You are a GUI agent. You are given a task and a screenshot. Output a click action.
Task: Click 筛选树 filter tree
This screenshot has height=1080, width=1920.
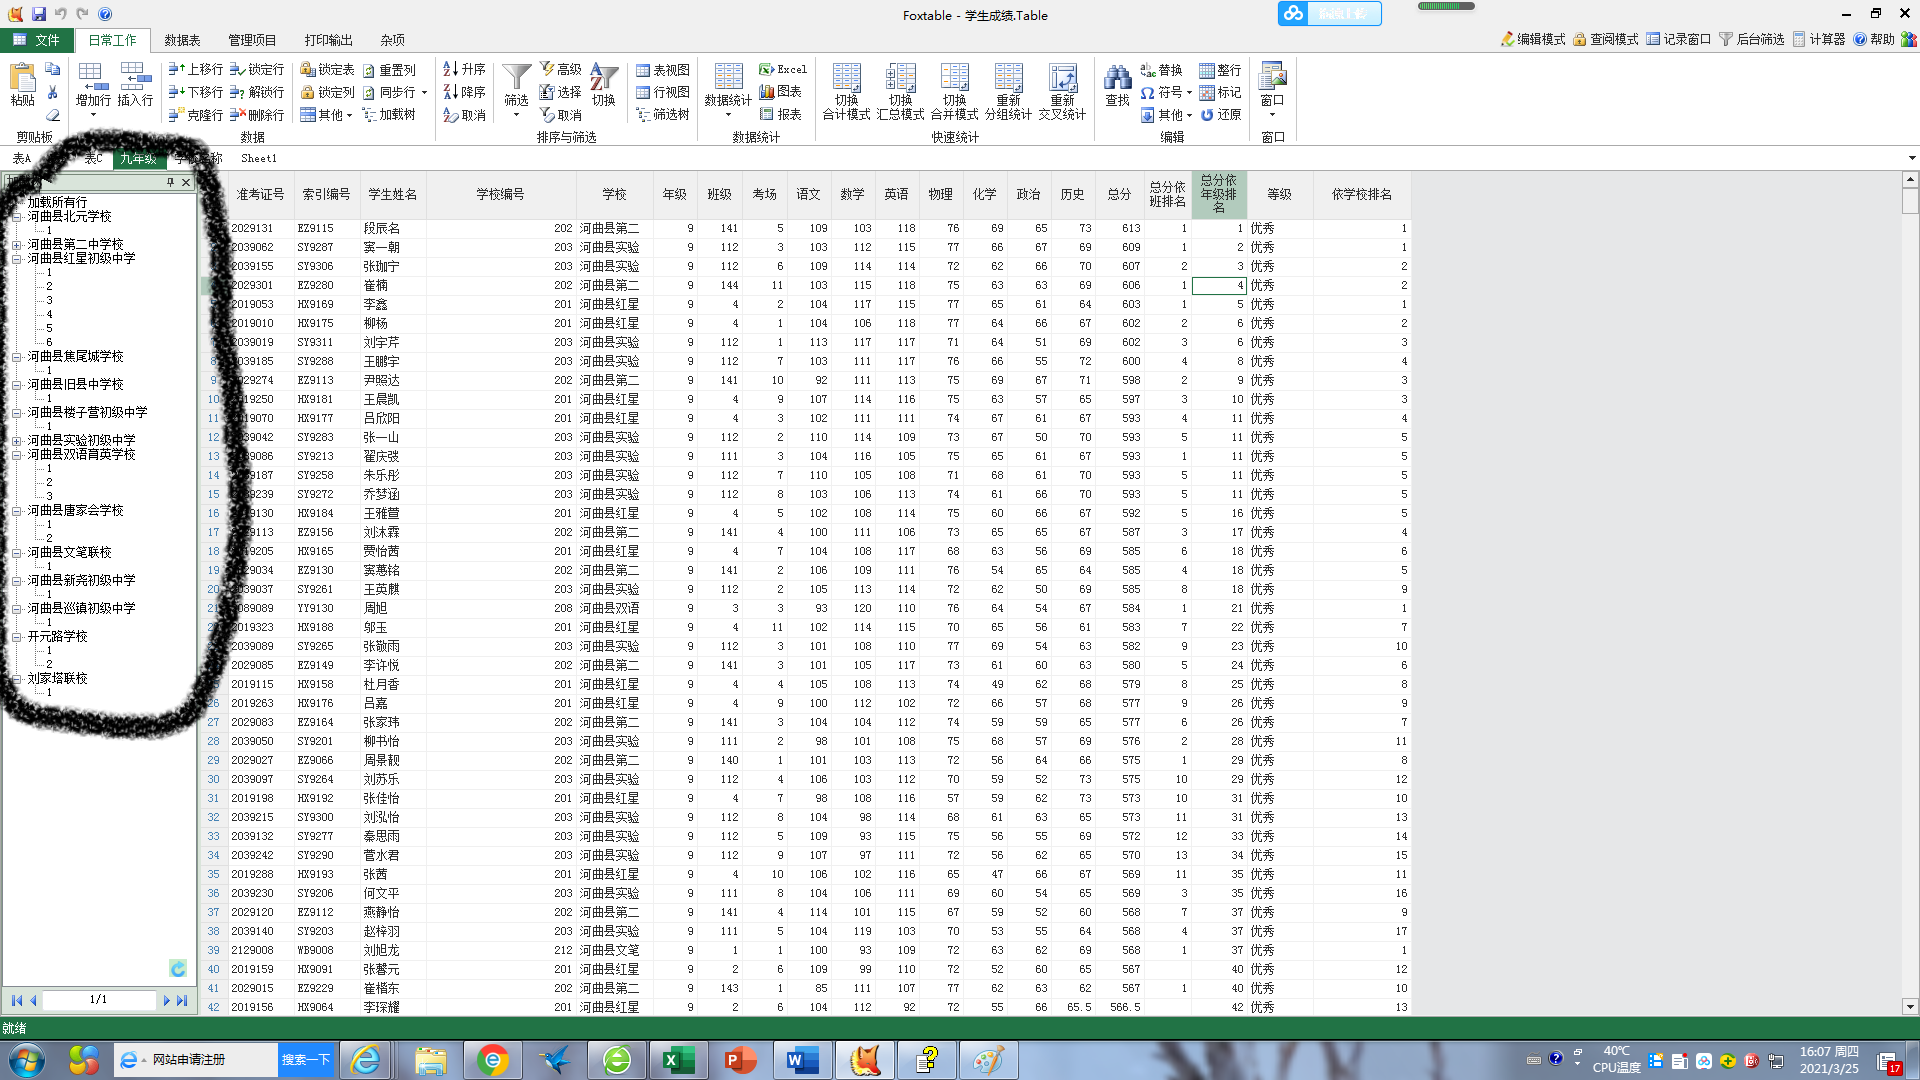[663, 115]
